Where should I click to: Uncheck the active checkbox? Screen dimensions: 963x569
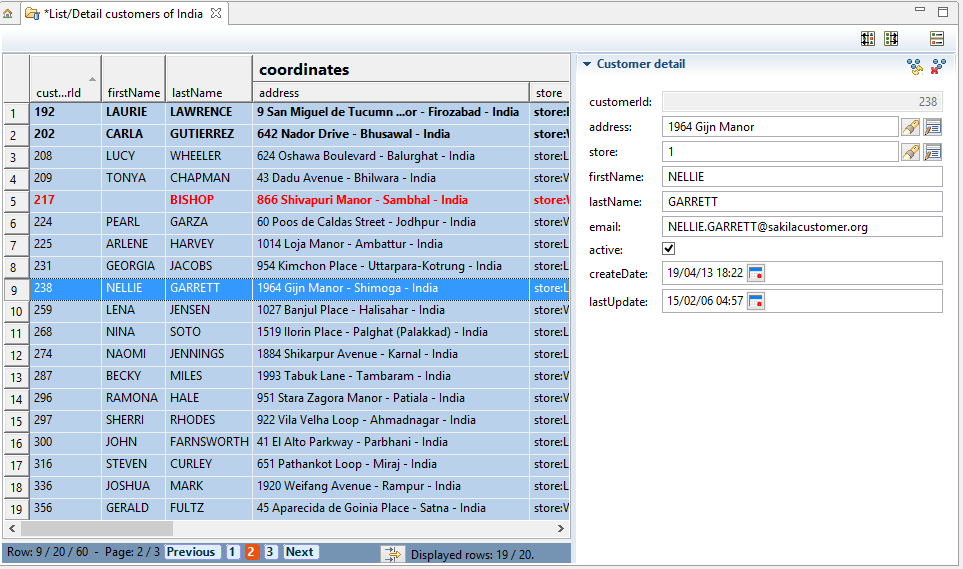[669, 248]
